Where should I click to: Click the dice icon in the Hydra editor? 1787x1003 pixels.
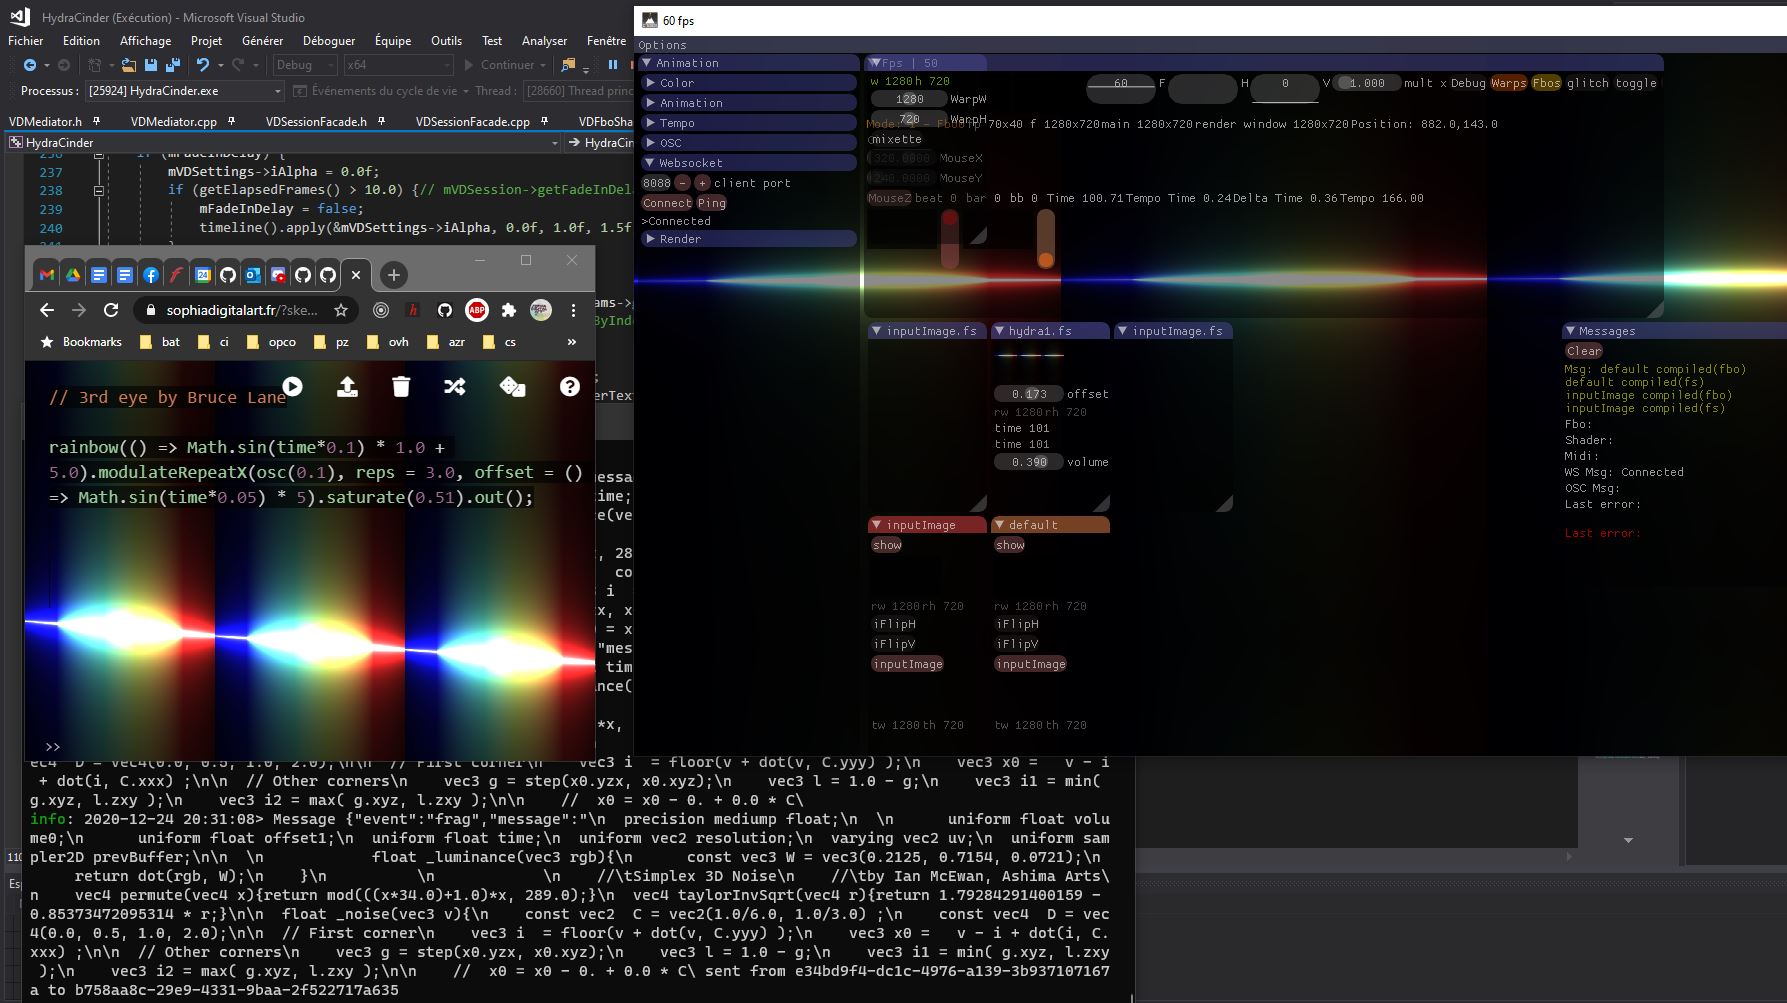[x=512, y=388]
